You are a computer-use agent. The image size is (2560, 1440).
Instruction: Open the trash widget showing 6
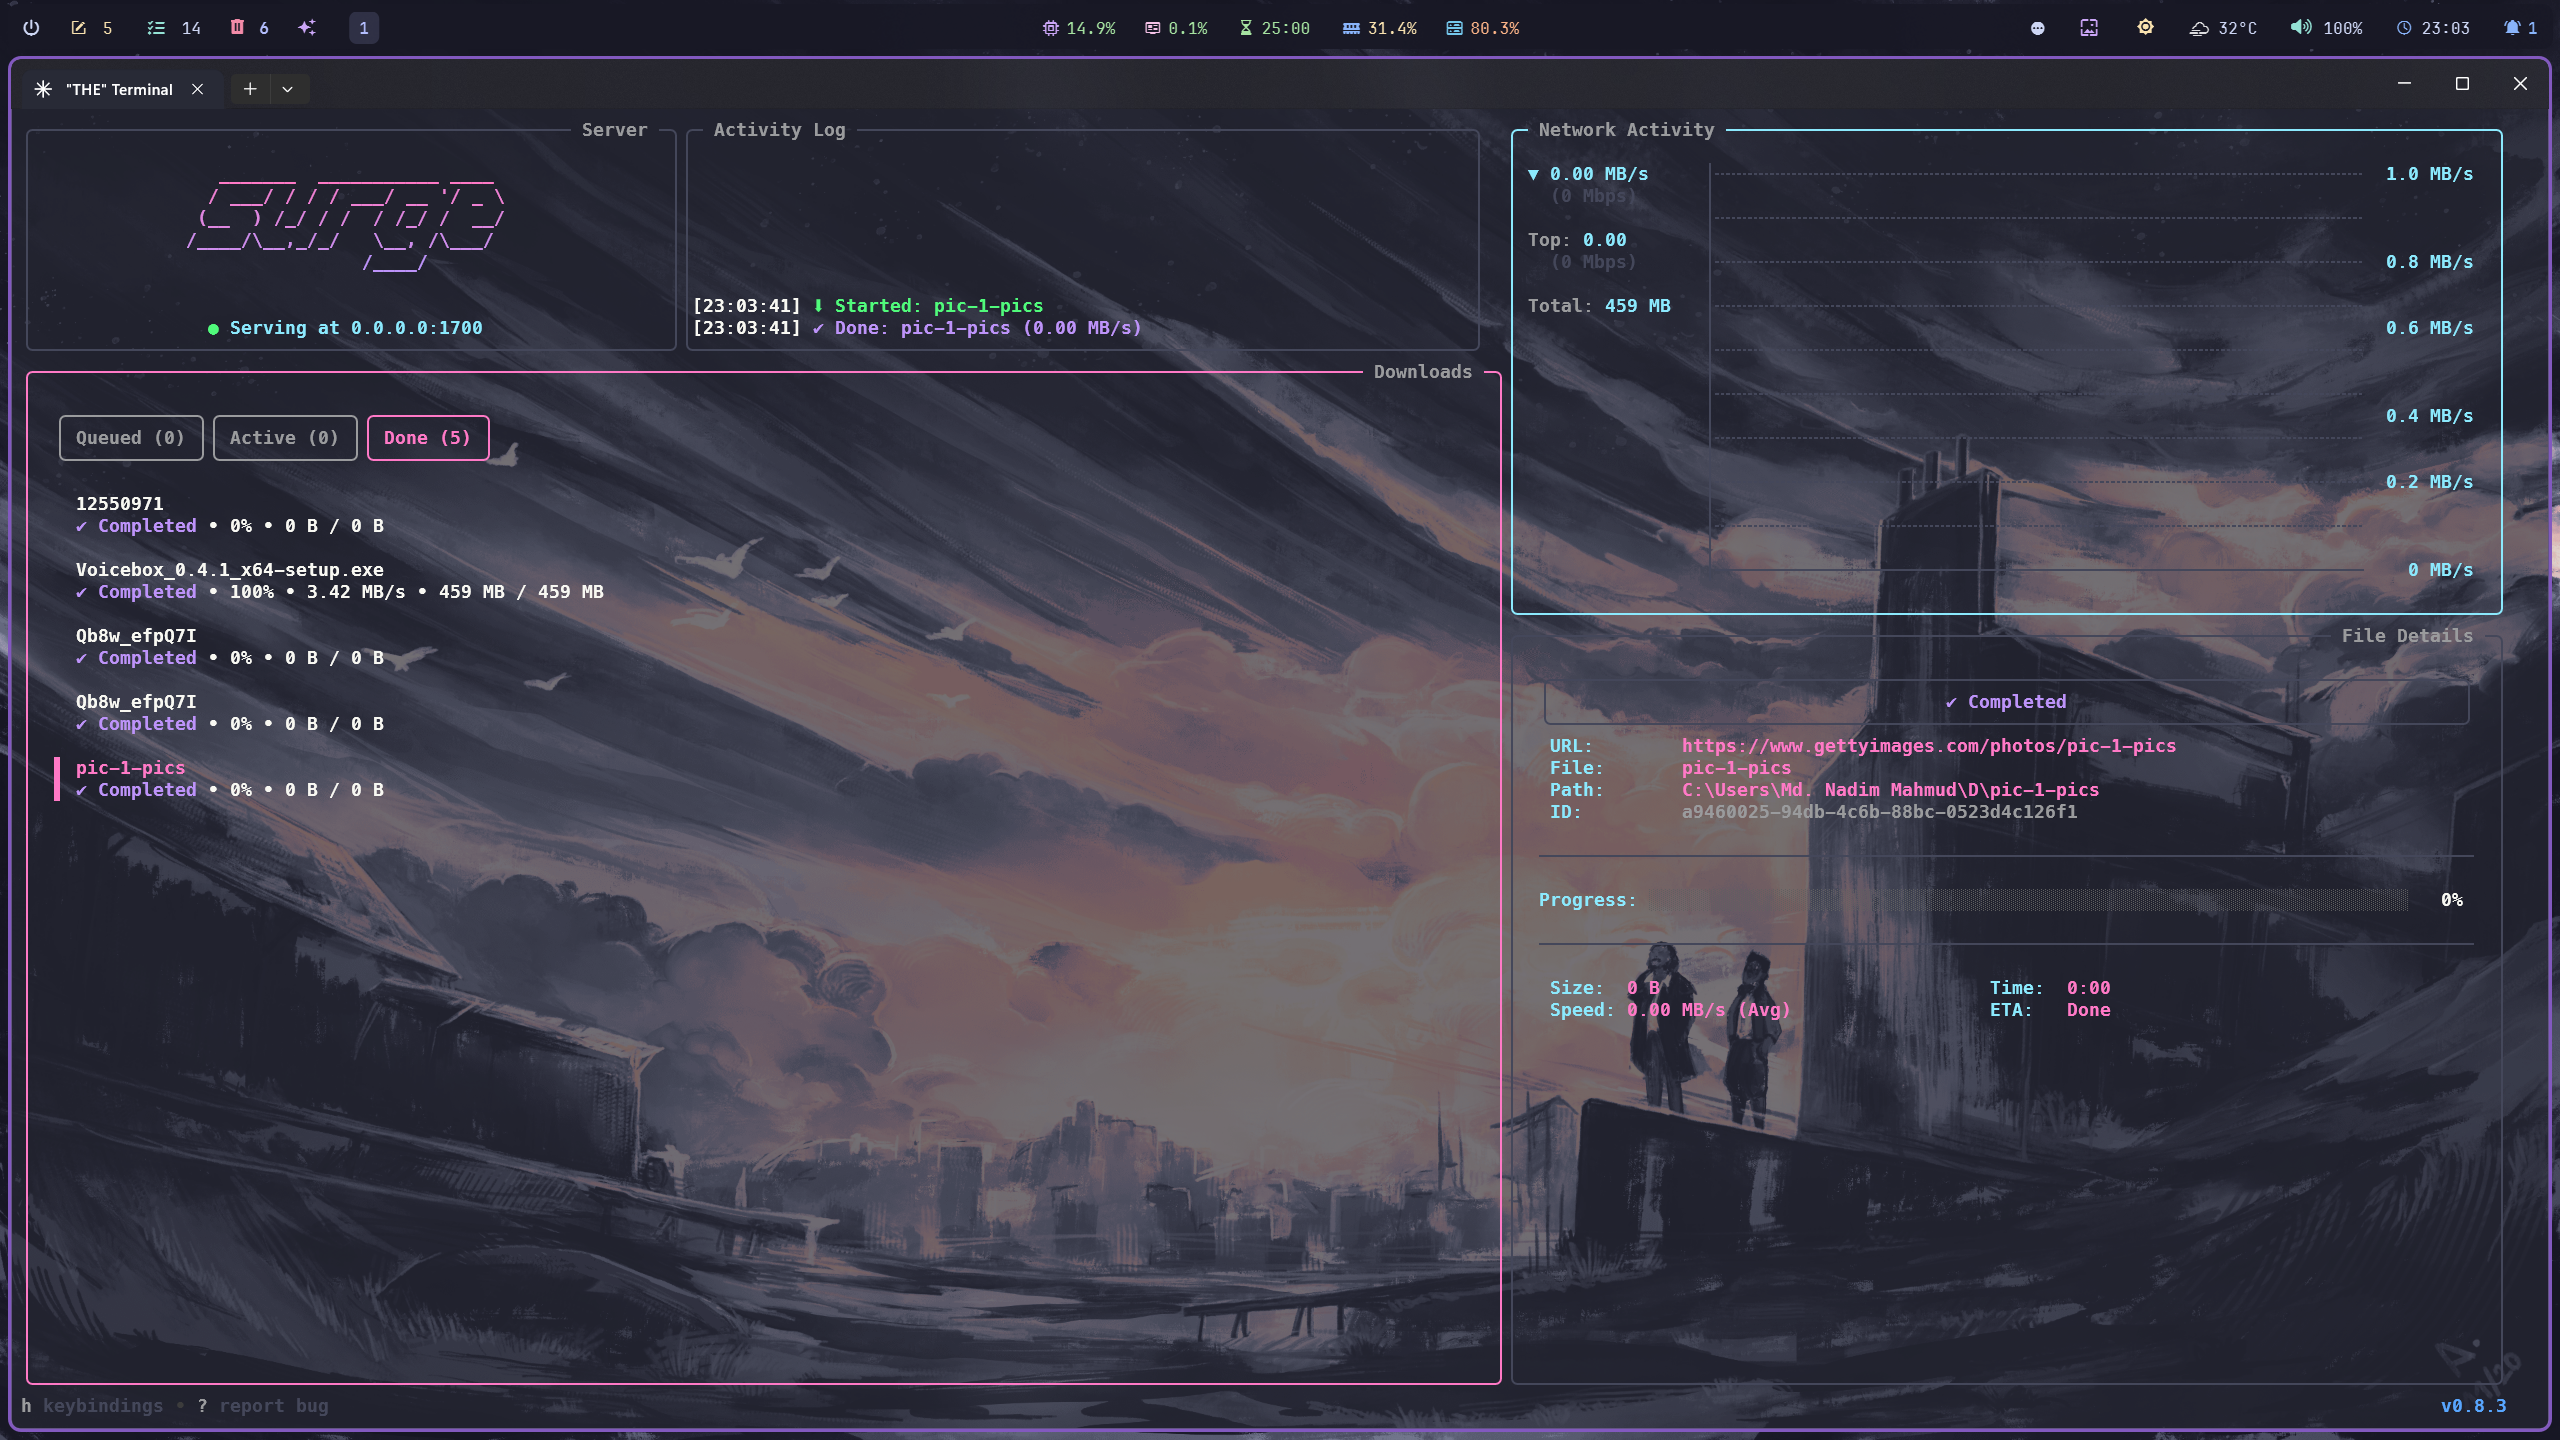coord(250,28)
